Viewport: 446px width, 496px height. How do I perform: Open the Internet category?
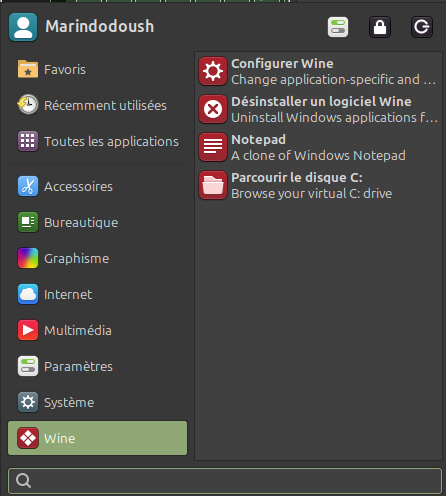click(x=97, y=294)
